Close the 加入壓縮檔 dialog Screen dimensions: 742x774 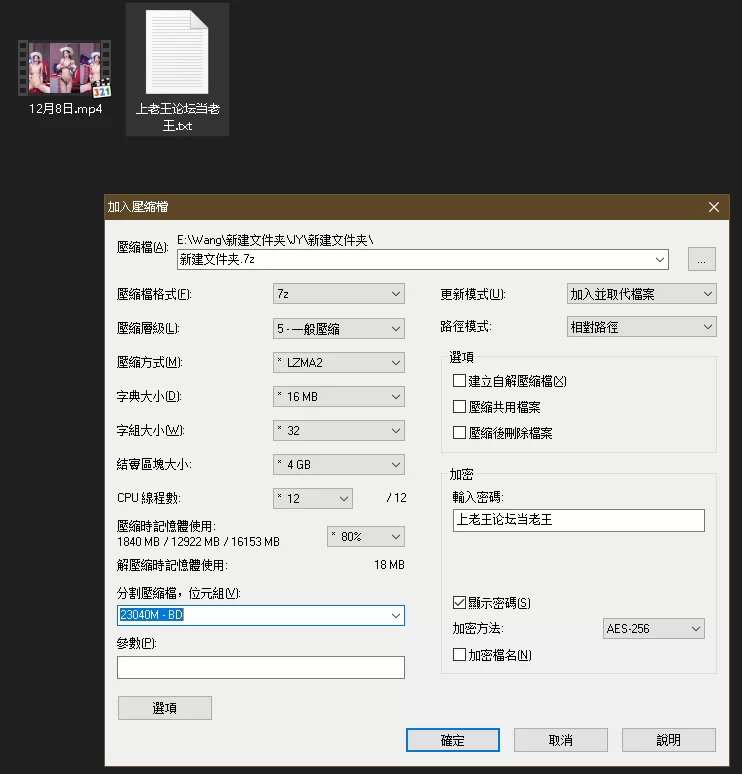click(x=713, y=207)
